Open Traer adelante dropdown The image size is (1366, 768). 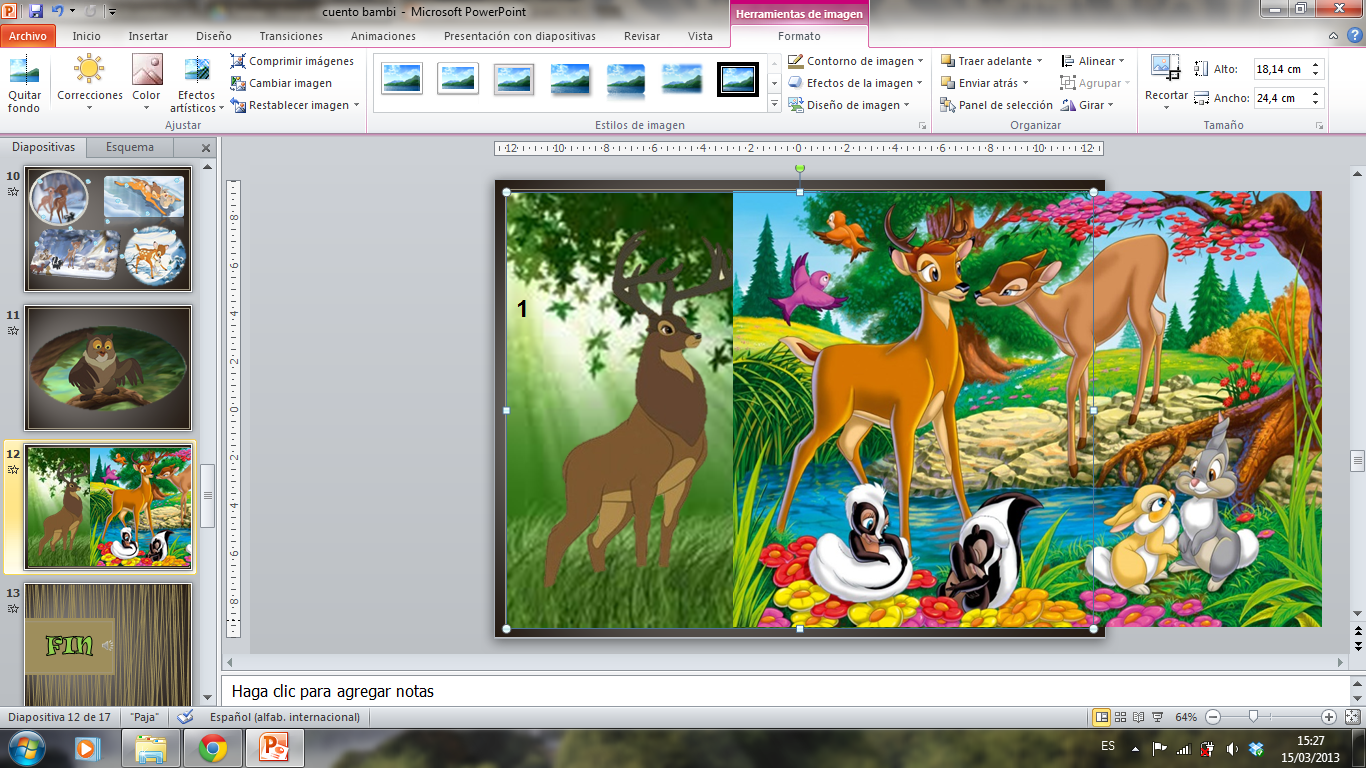[992, 61]
